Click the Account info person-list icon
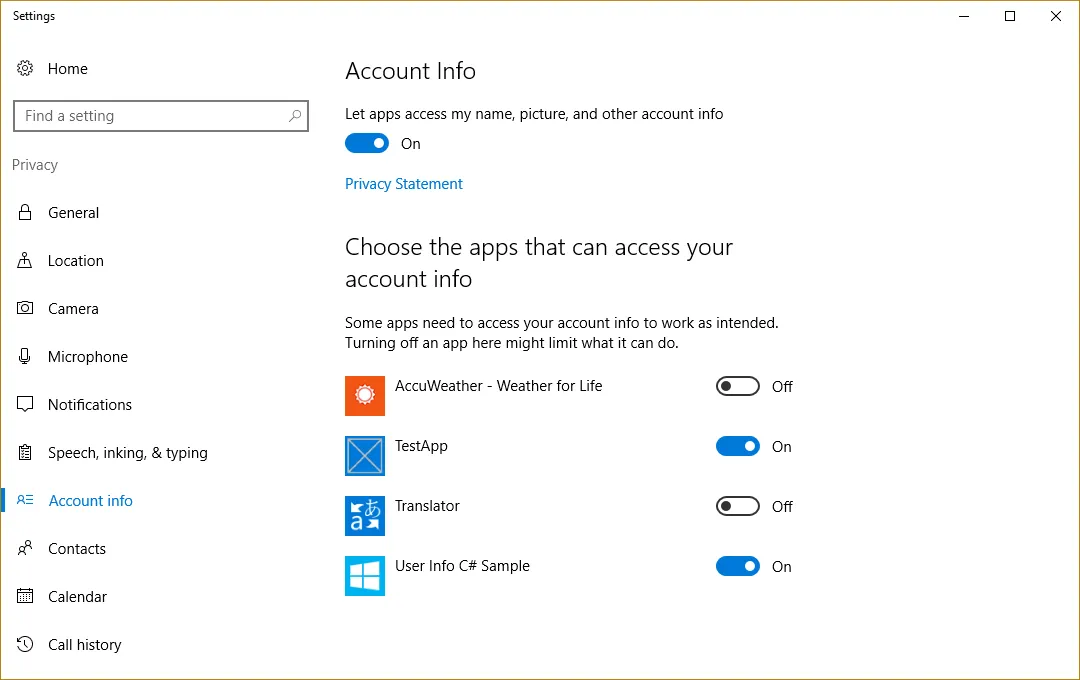This screenshot has width=1080, height=680. tap(25, 500)
